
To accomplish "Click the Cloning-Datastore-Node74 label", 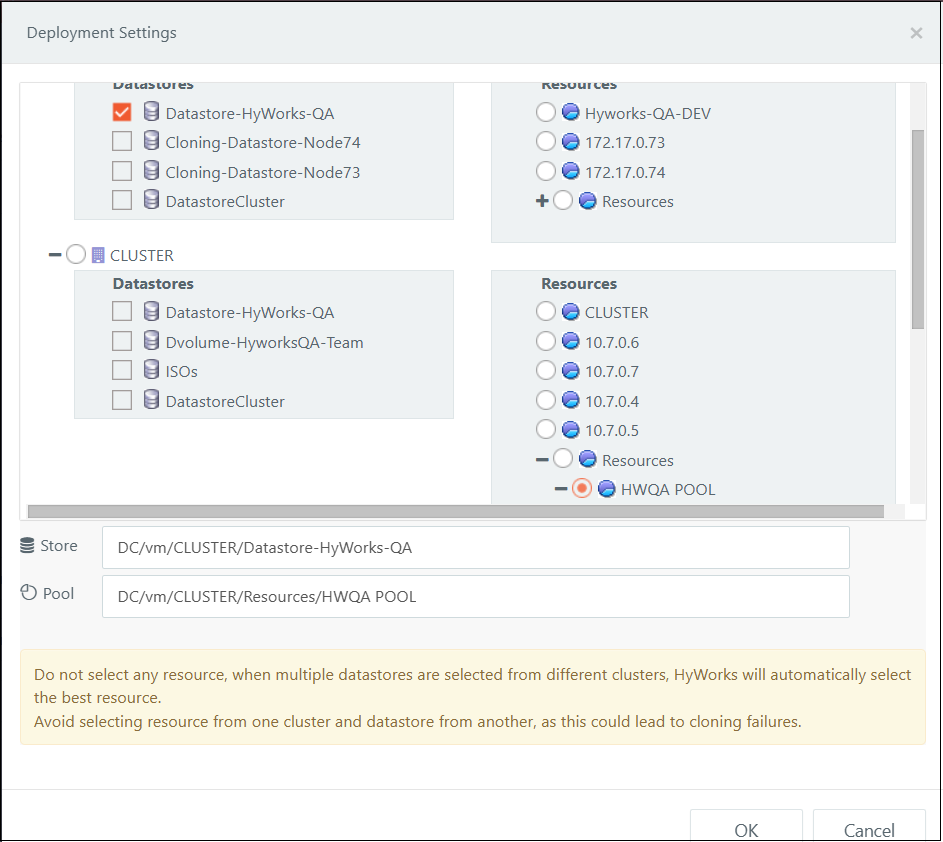I will click(x=263, y=143).
